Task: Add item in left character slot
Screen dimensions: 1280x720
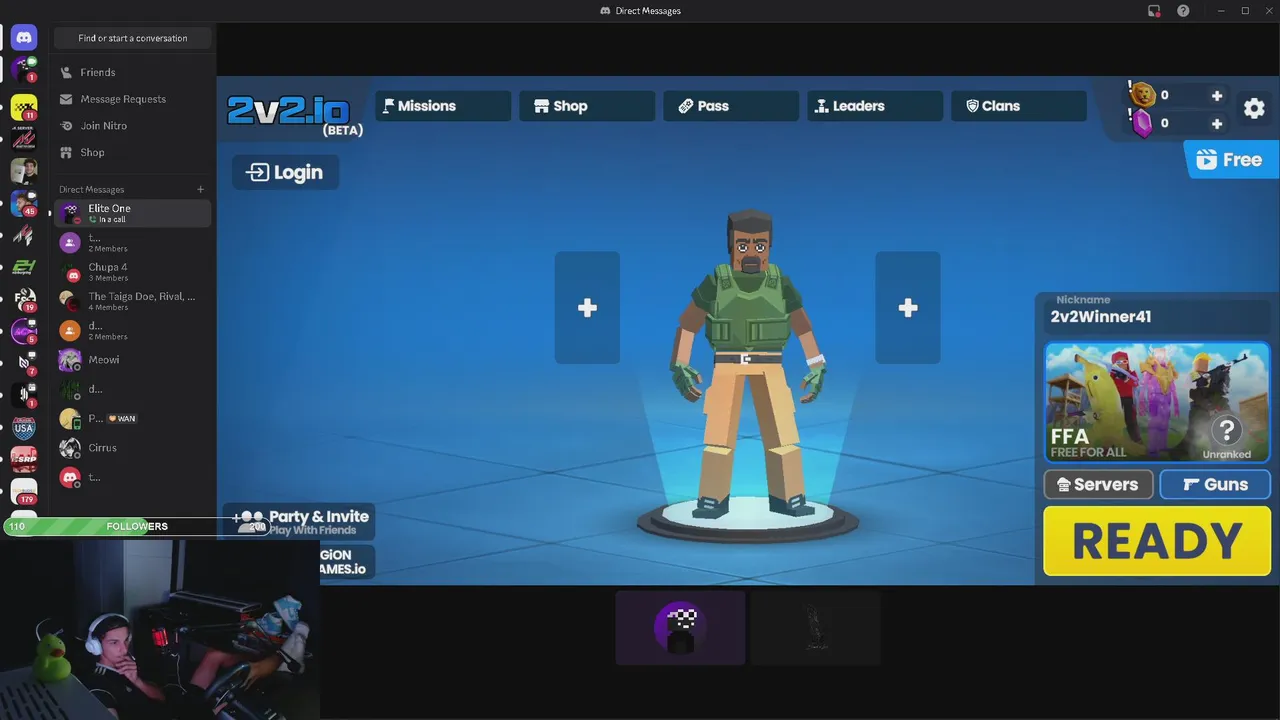Action: pyautogui.click(x=587, y=308)
